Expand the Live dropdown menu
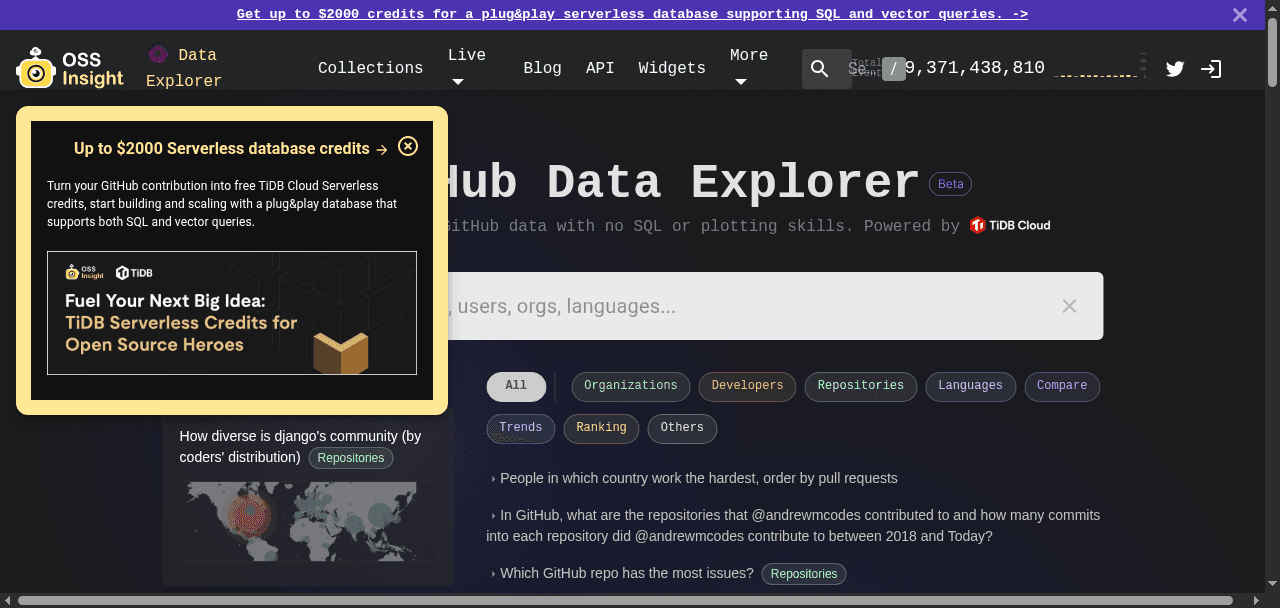The height and width of the screenshot is (608, 1280). point(467,68)
